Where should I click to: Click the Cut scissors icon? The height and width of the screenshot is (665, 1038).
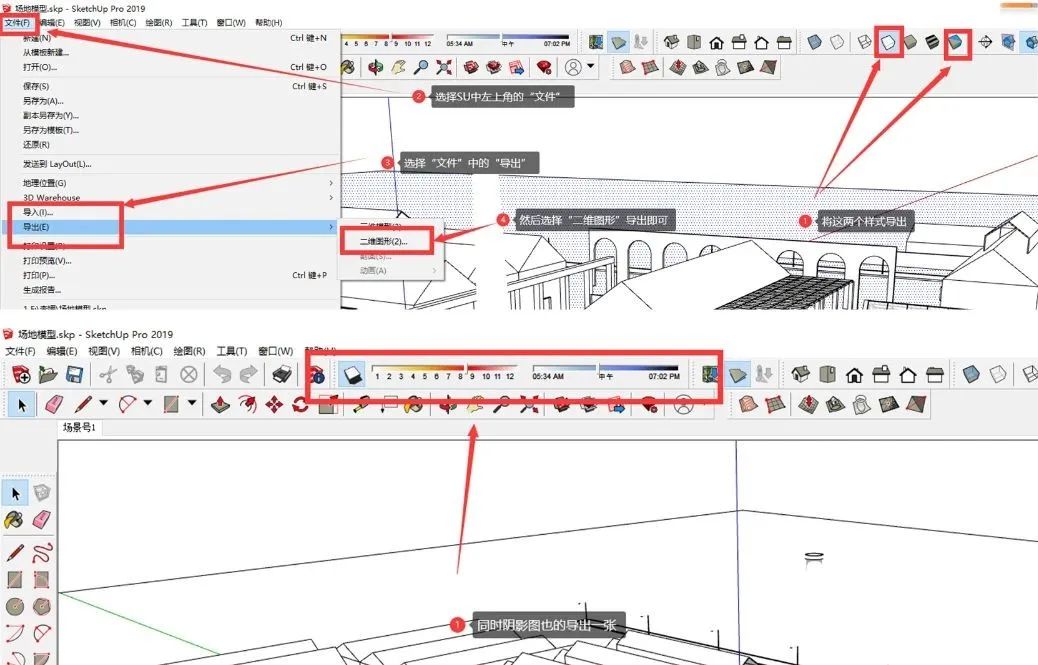point(108,375)
